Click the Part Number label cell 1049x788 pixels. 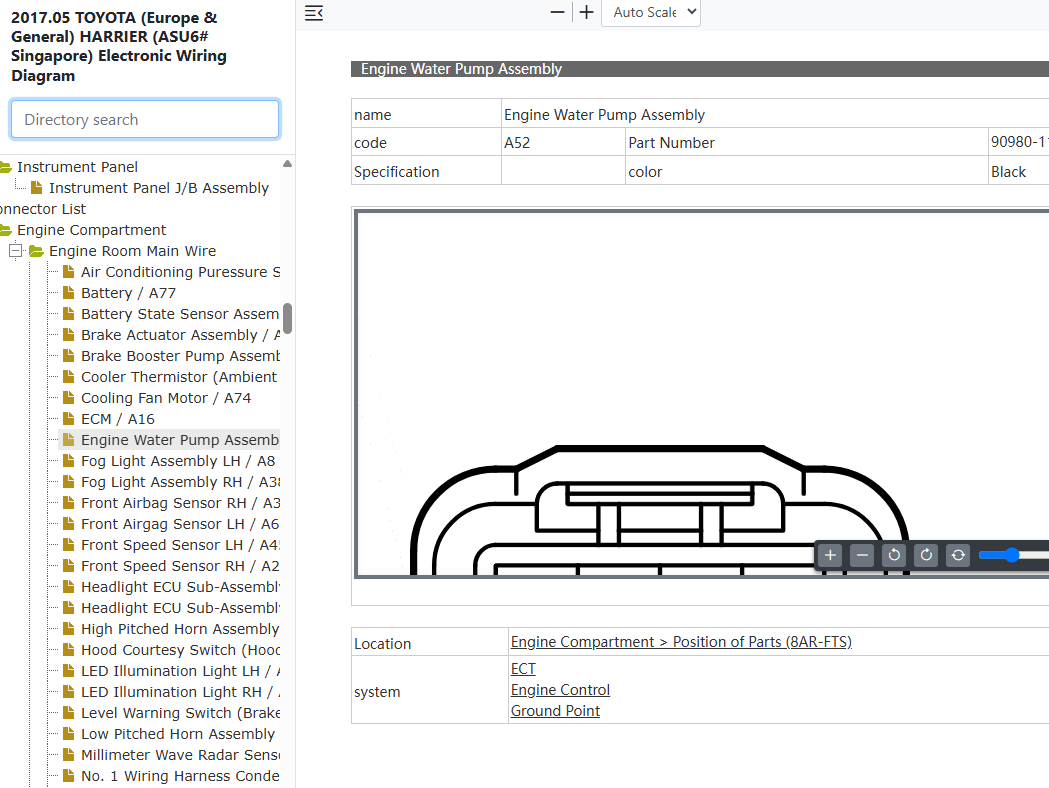(x=806, y=142)
